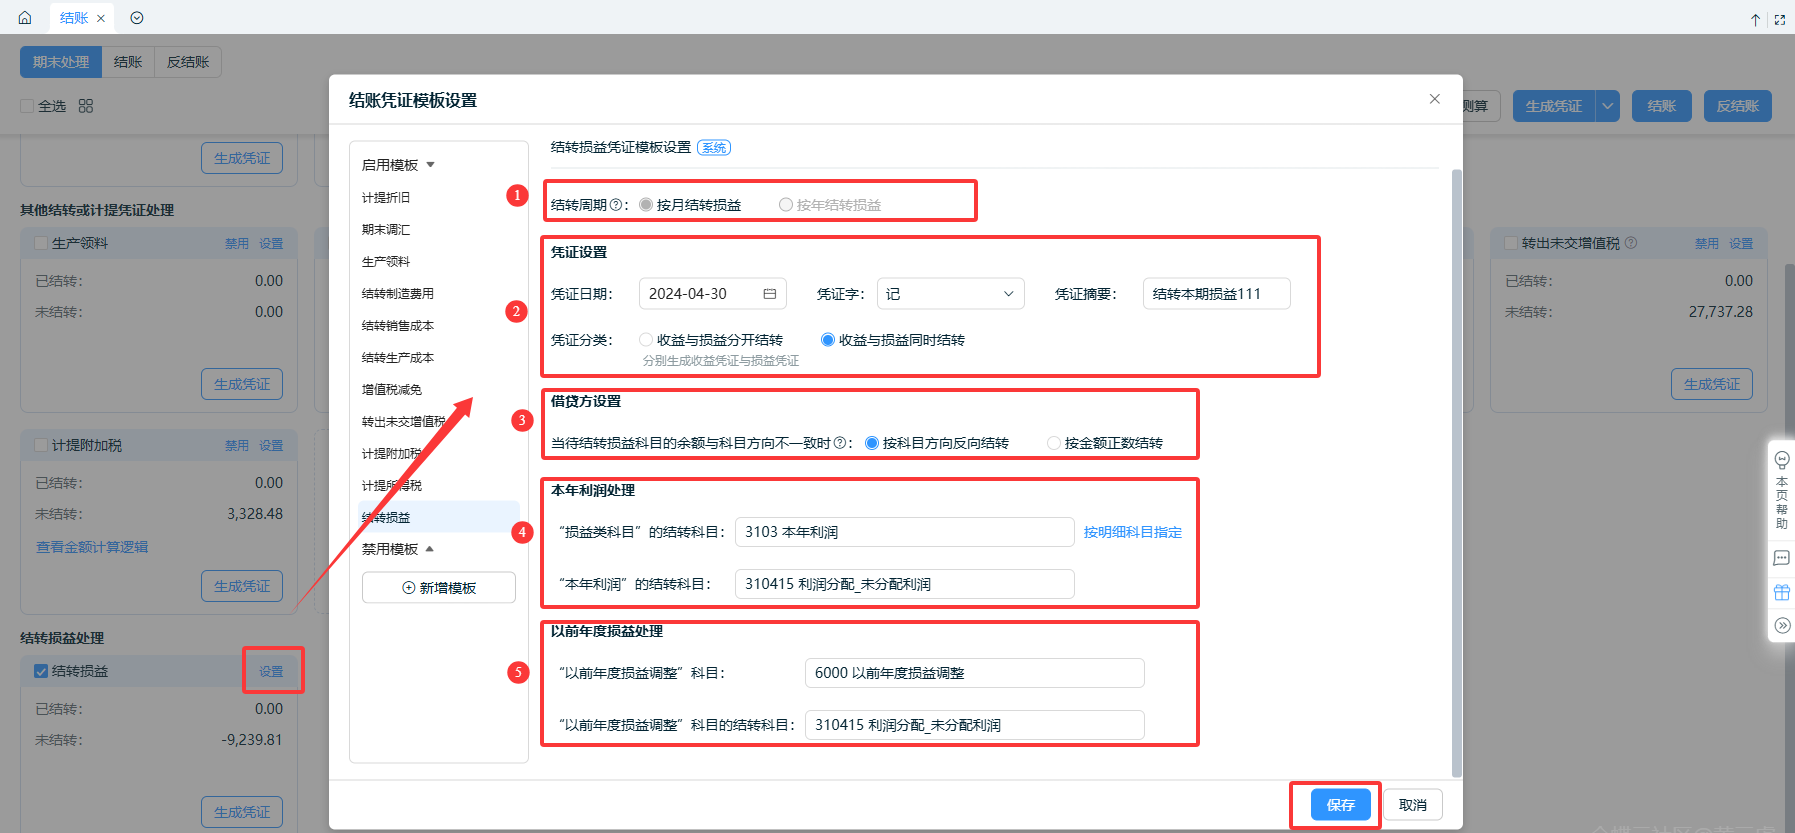Click the gift icon on right sidebar
1795x833 pixels.
[1781, 592]
